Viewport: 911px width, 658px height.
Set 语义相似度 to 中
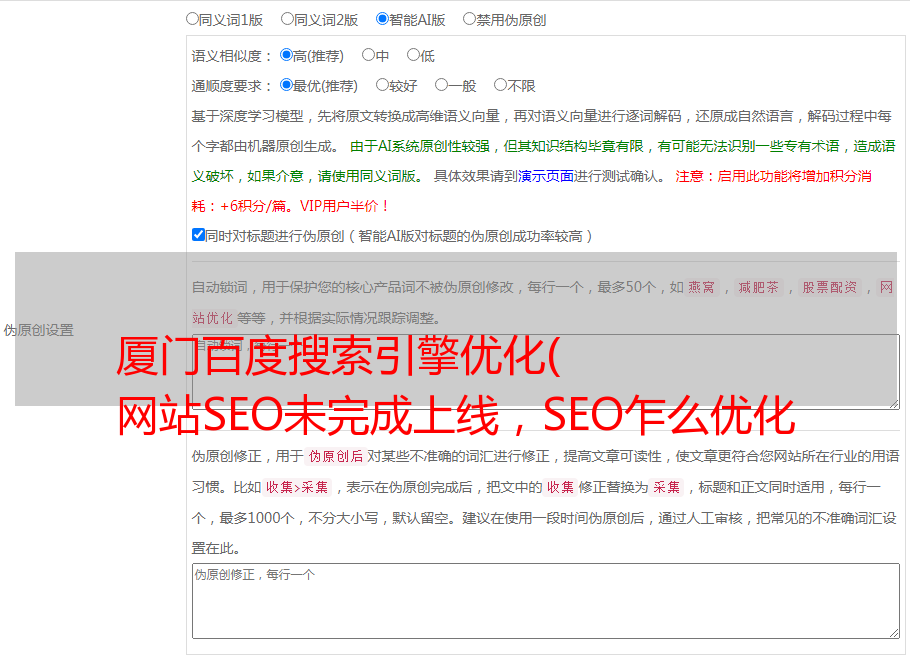[x=368, y=55]
